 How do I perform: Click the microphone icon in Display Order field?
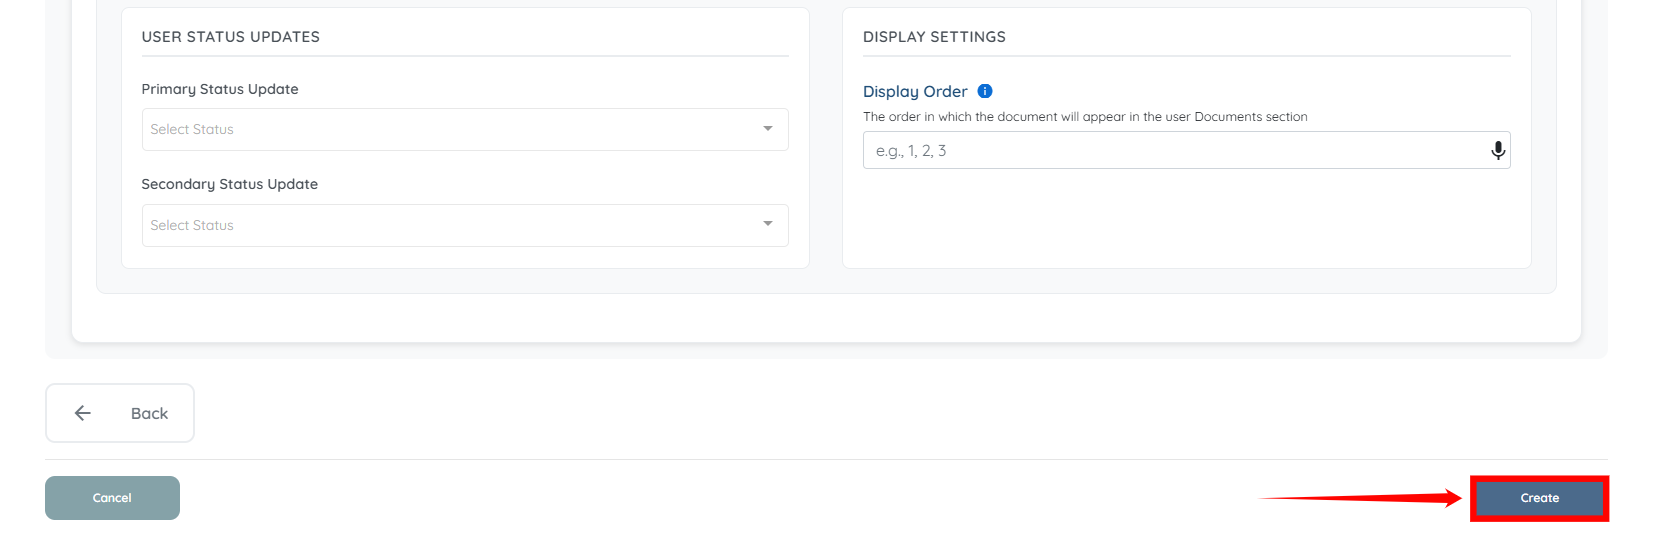(x=1497, y=150)
